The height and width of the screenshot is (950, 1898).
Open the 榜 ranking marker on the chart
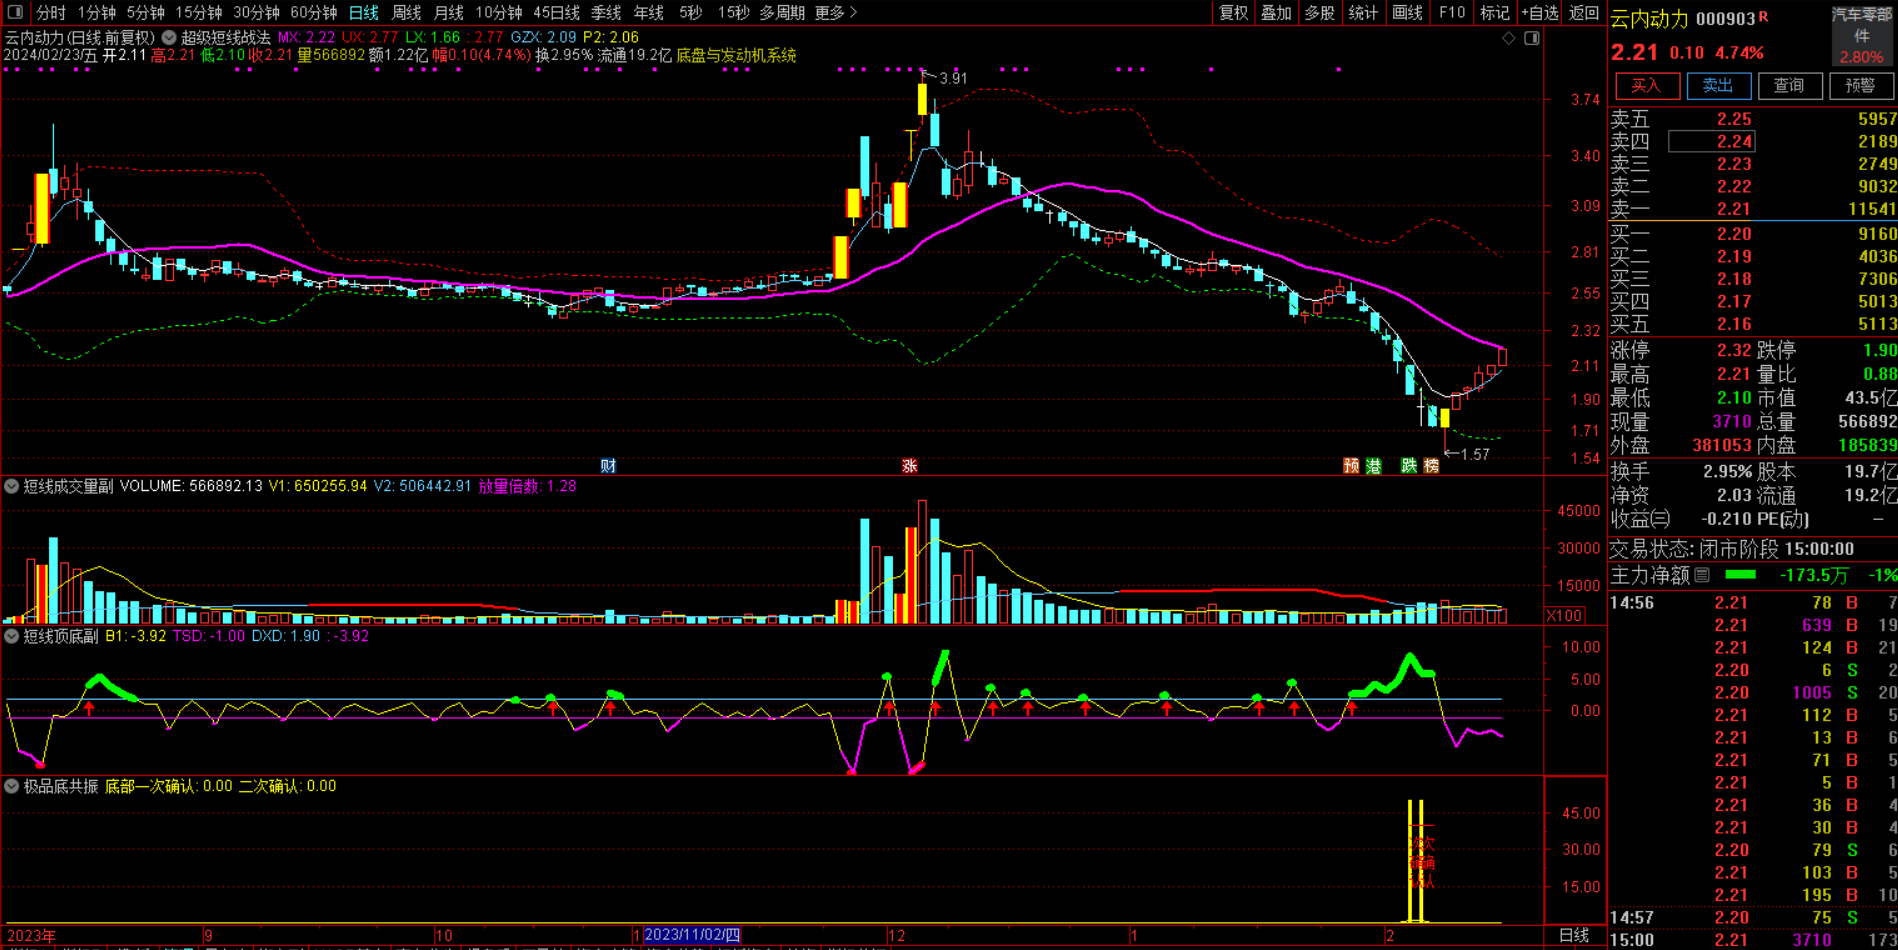click(x=1431, y=466)
